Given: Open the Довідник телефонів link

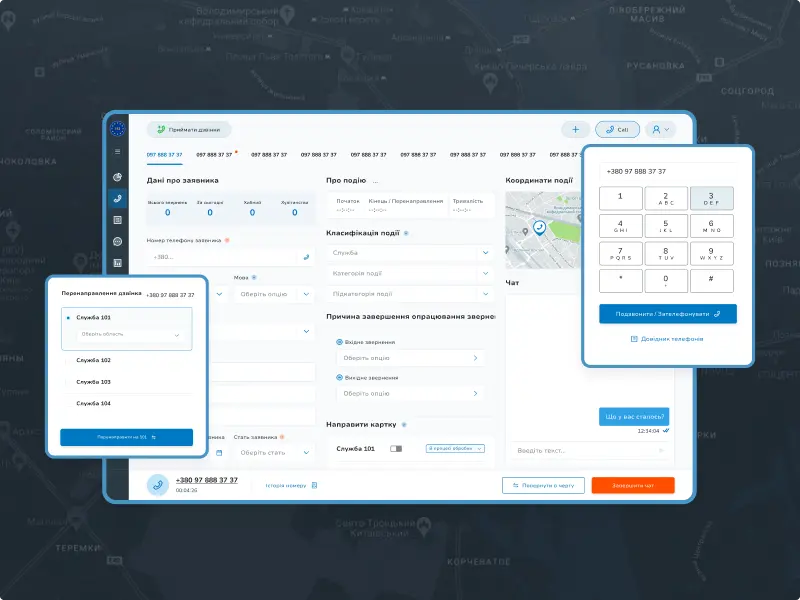Looking at the screenshot, I should [x=667, y=339].
